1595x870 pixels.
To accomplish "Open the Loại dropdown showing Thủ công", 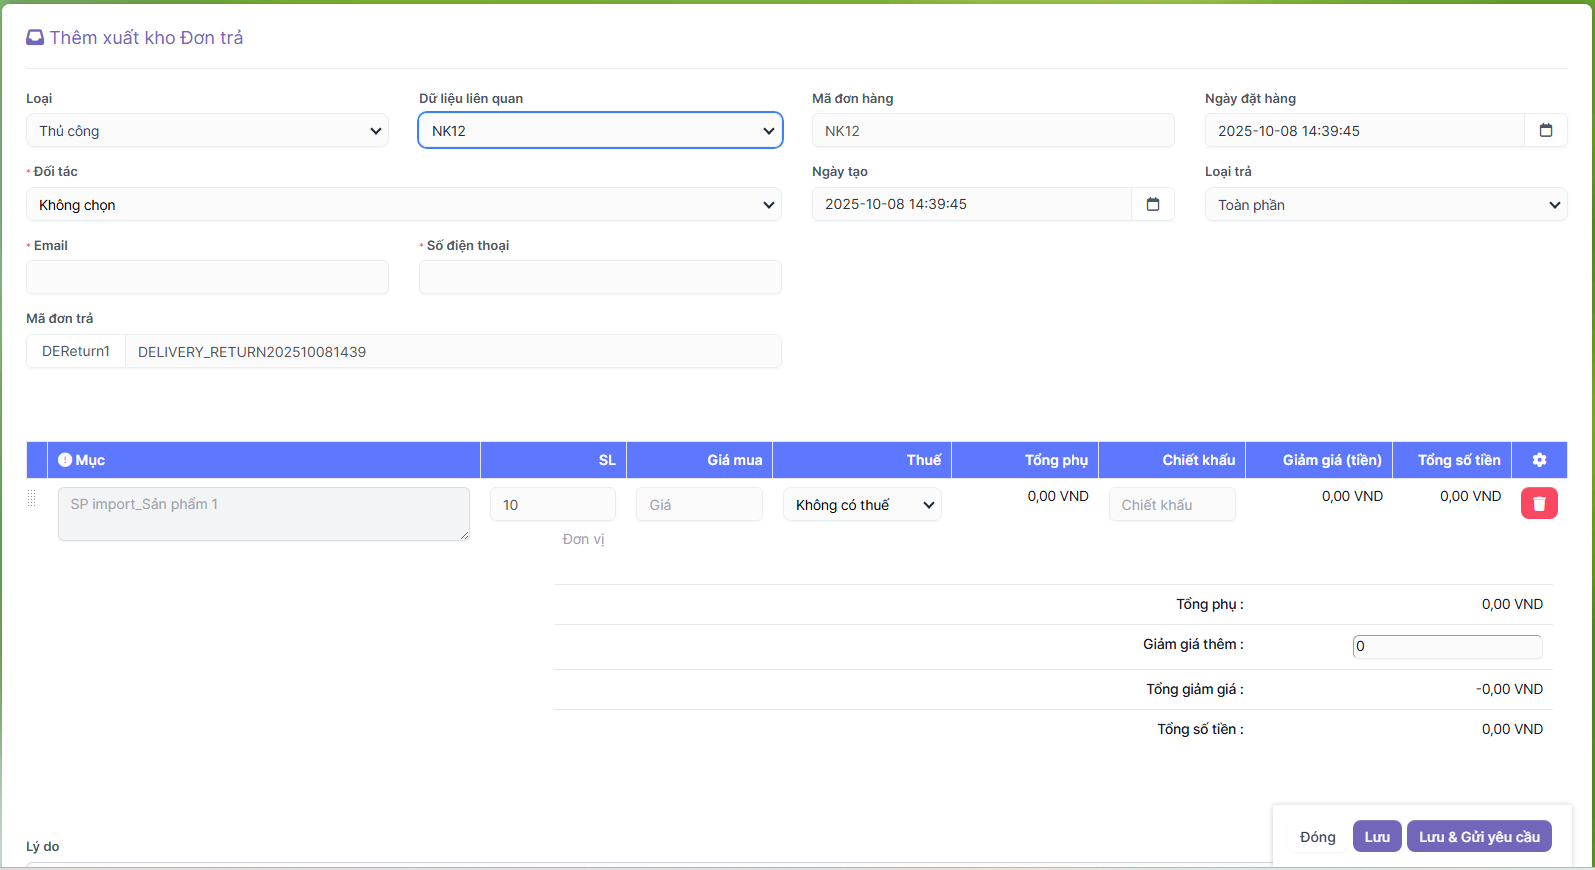I will tap(207, 131).
